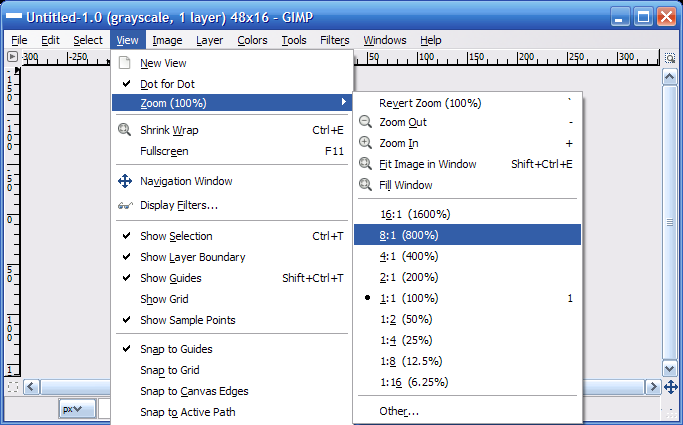Click horizontal scrollbar left arrow
Image resolution: width=683 pixels, height=425 pixels.
(31, 387)
